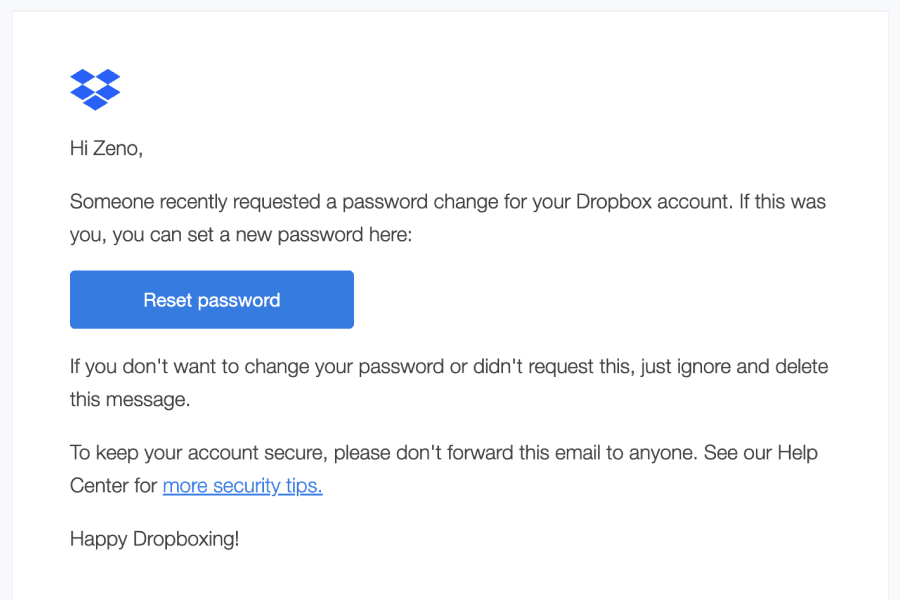Image resolution: width=900 pixels, height=600 pixels.
Task: Click the ignore and delete instruction text
Action: click(x=448, y=382)
